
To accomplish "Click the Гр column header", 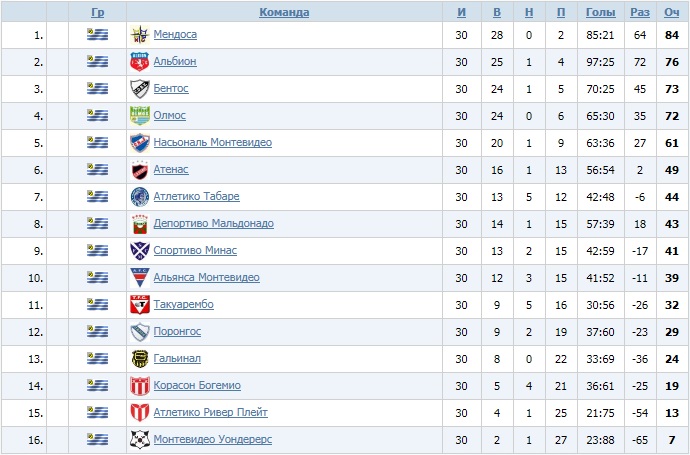I will pyautogui.click(x=97, y=13).
